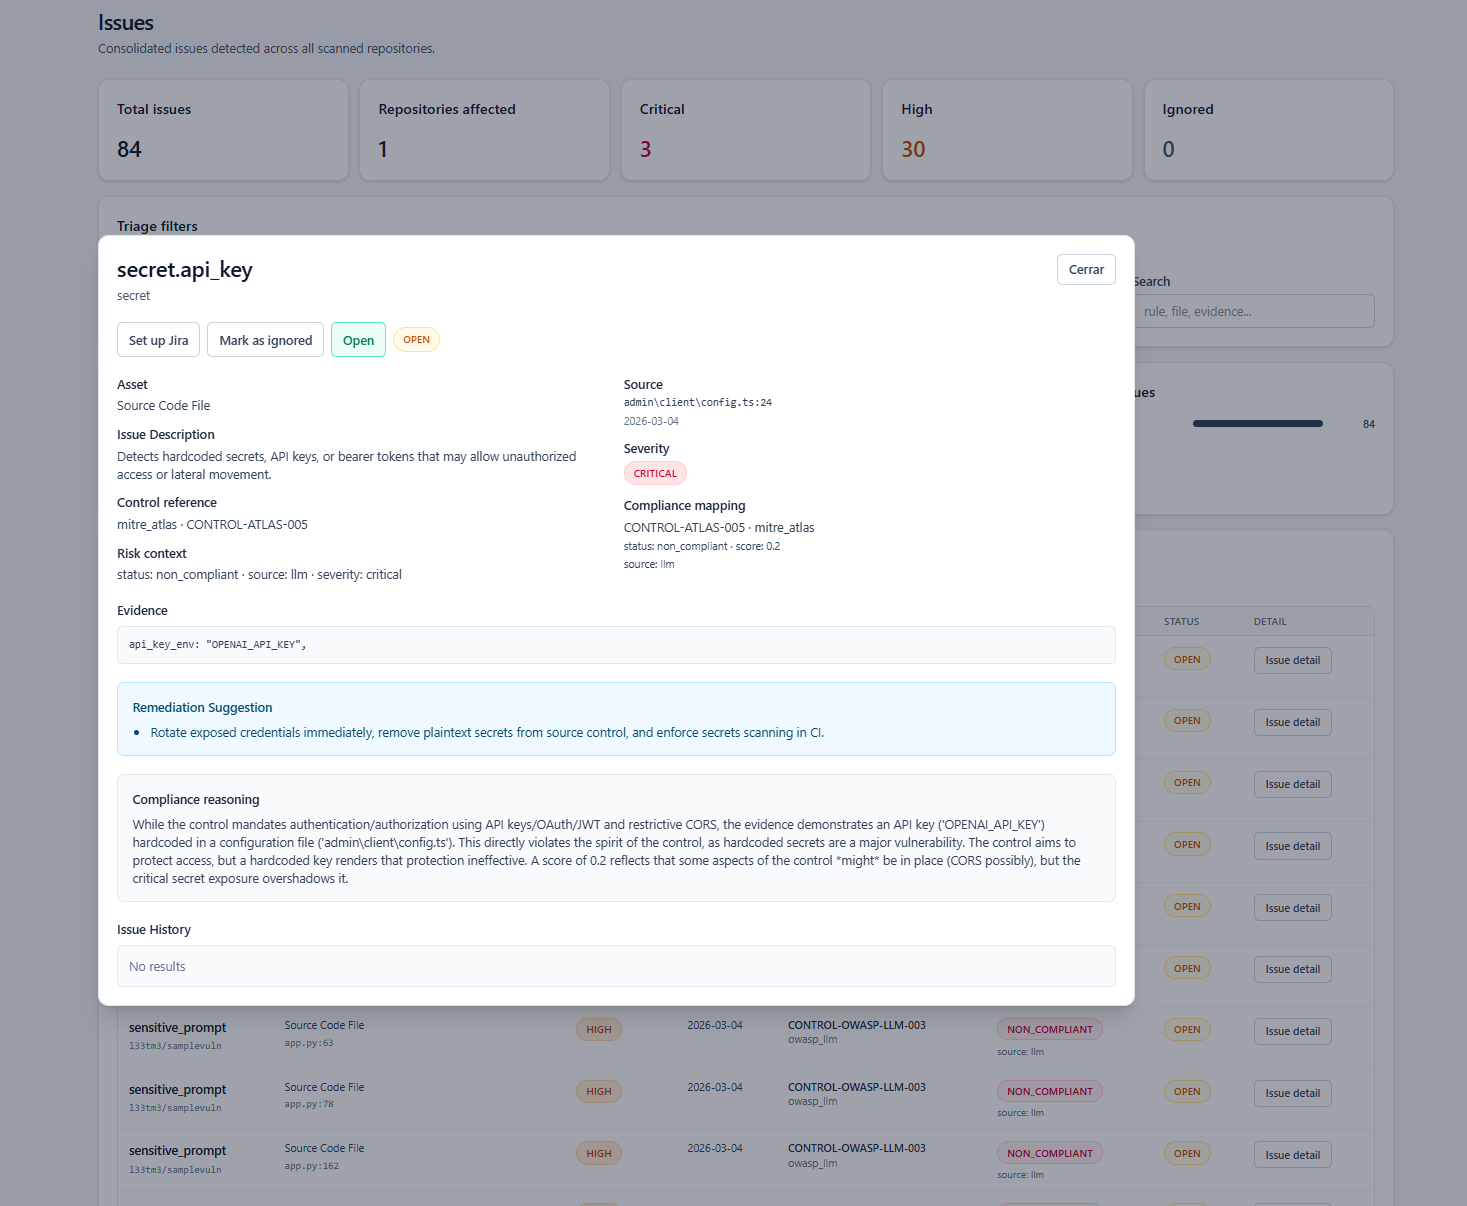Click sensitive_prompt in the app.py:63 row
Viewport: 1467px width, 1206px height.
177,1027
